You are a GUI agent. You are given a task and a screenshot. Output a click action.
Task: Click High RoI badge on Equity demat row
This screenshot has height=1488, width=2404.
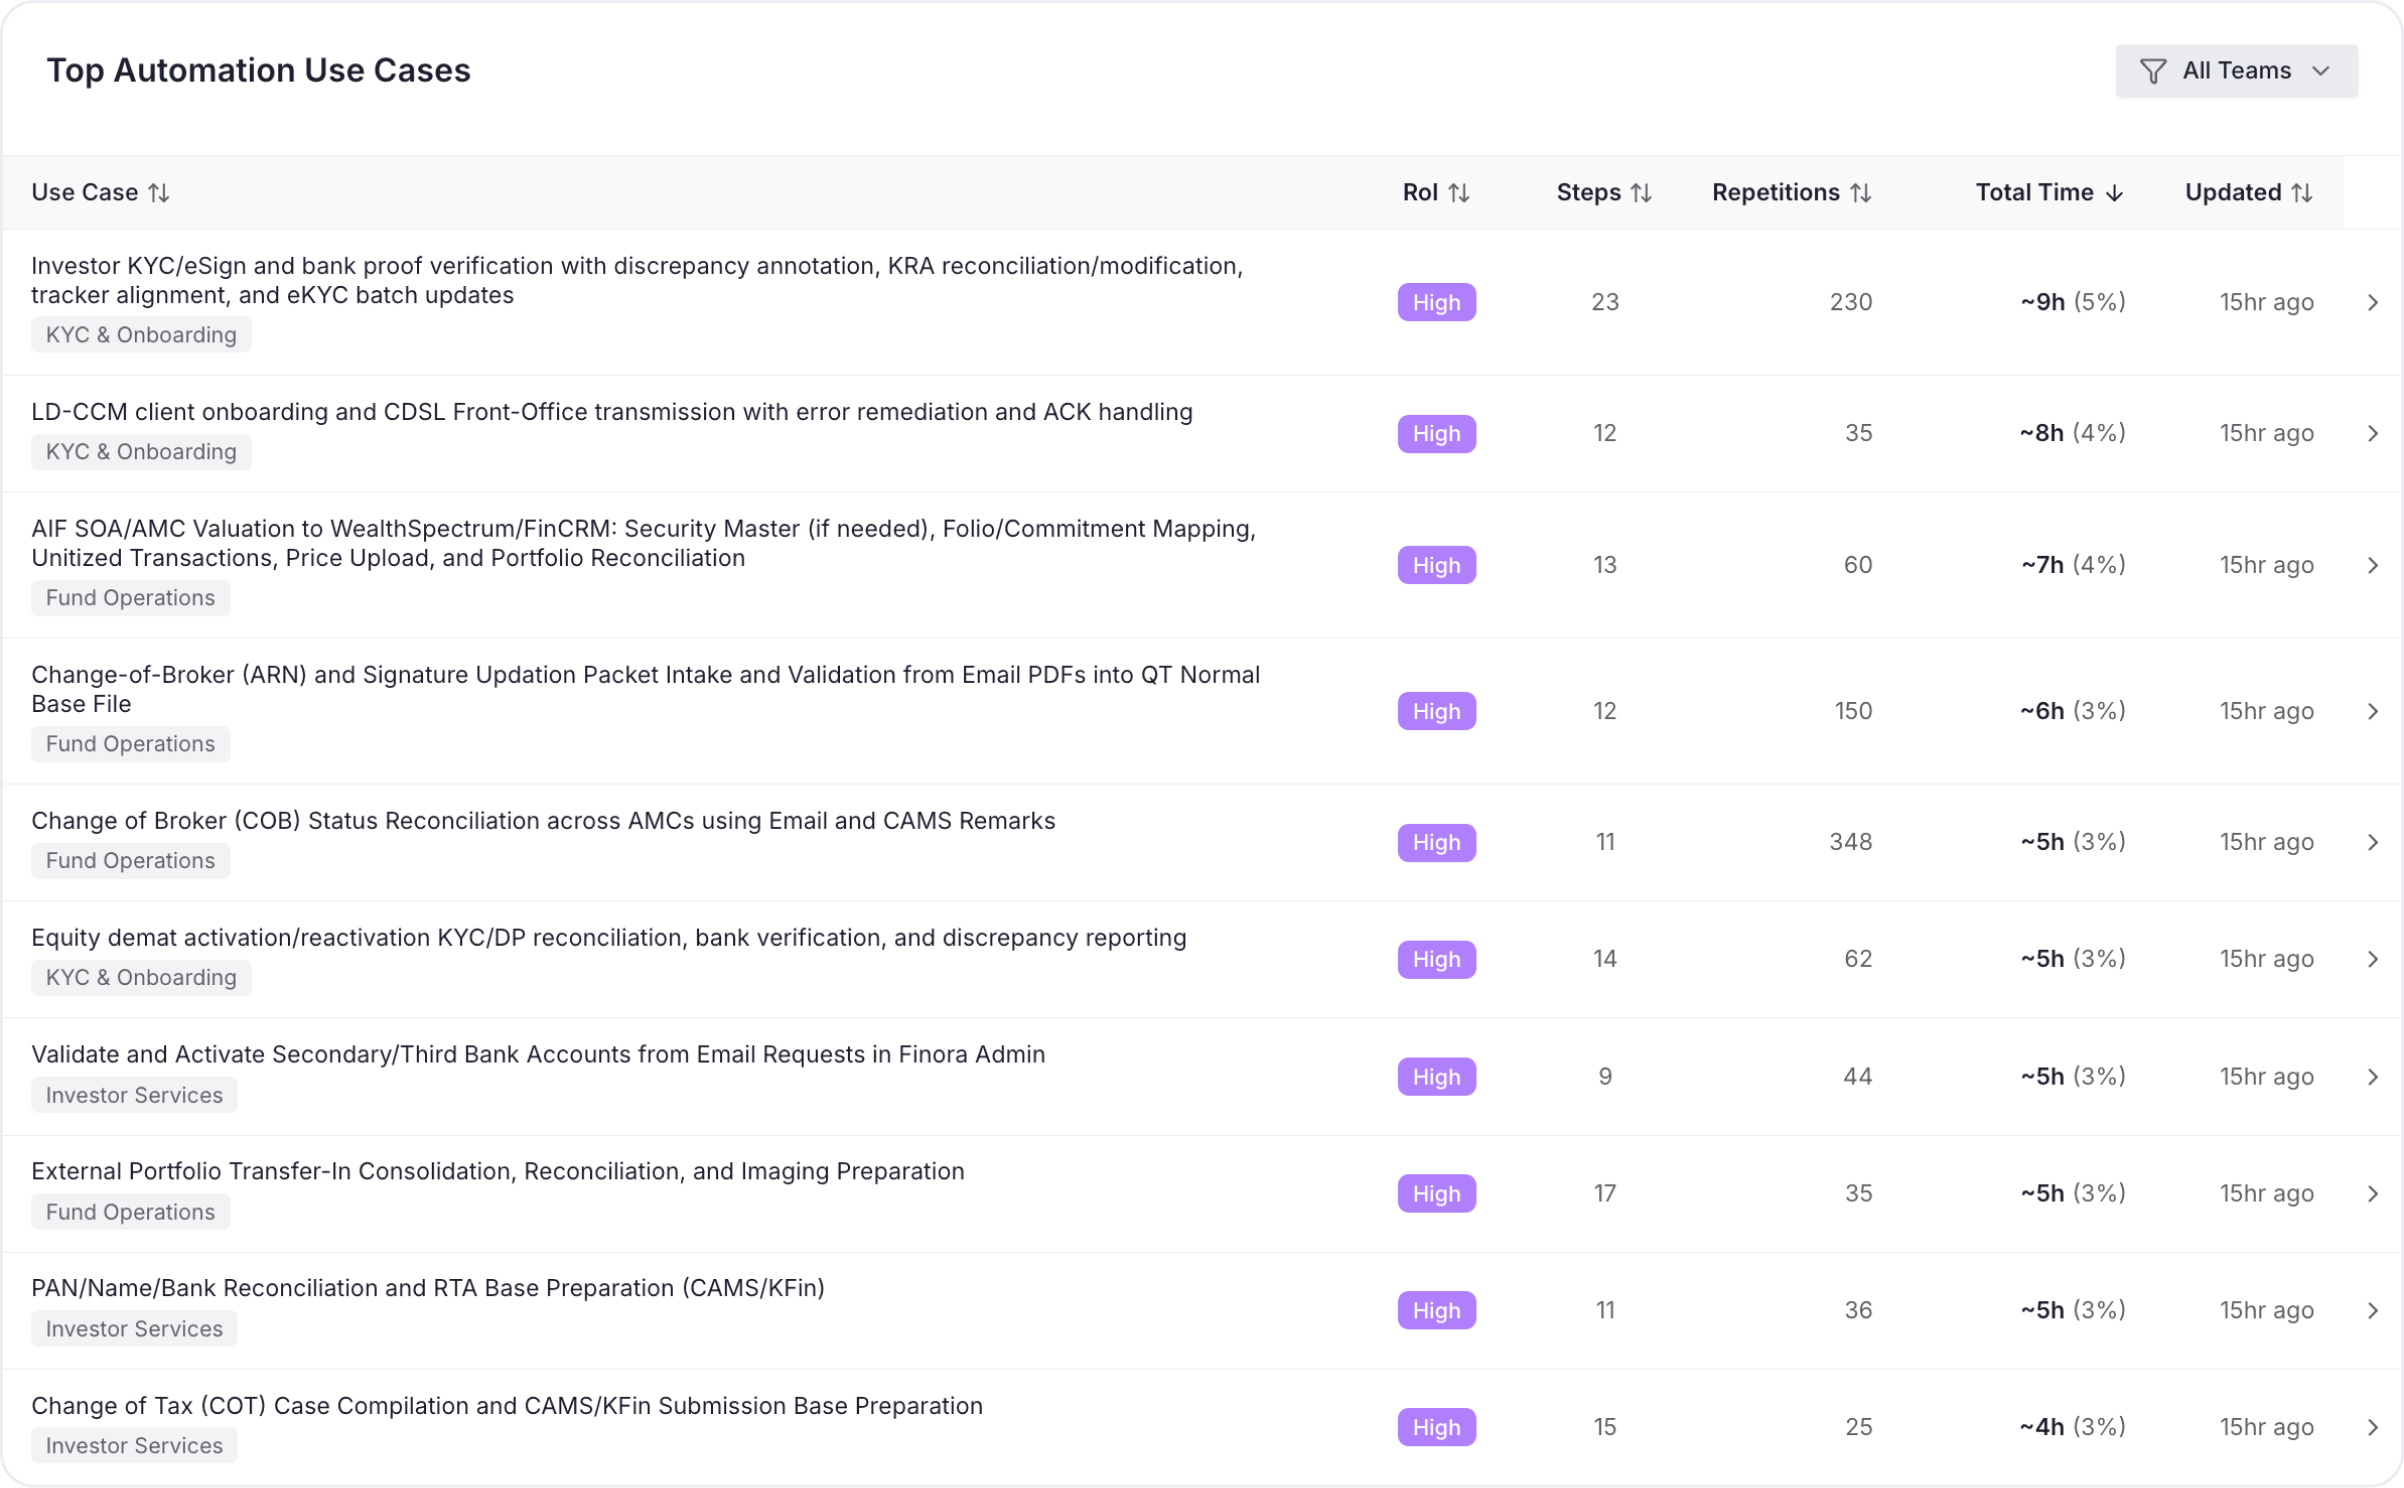click(x=1437, y=959)
